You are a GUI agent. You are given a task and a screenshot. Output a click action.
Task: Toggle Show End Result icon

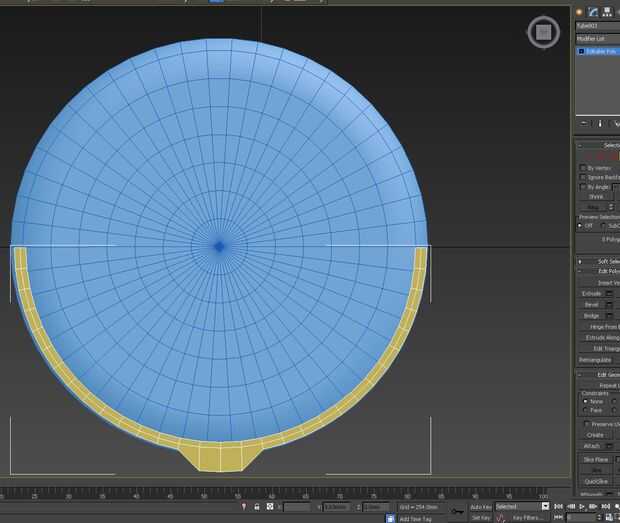pos(600,124)
